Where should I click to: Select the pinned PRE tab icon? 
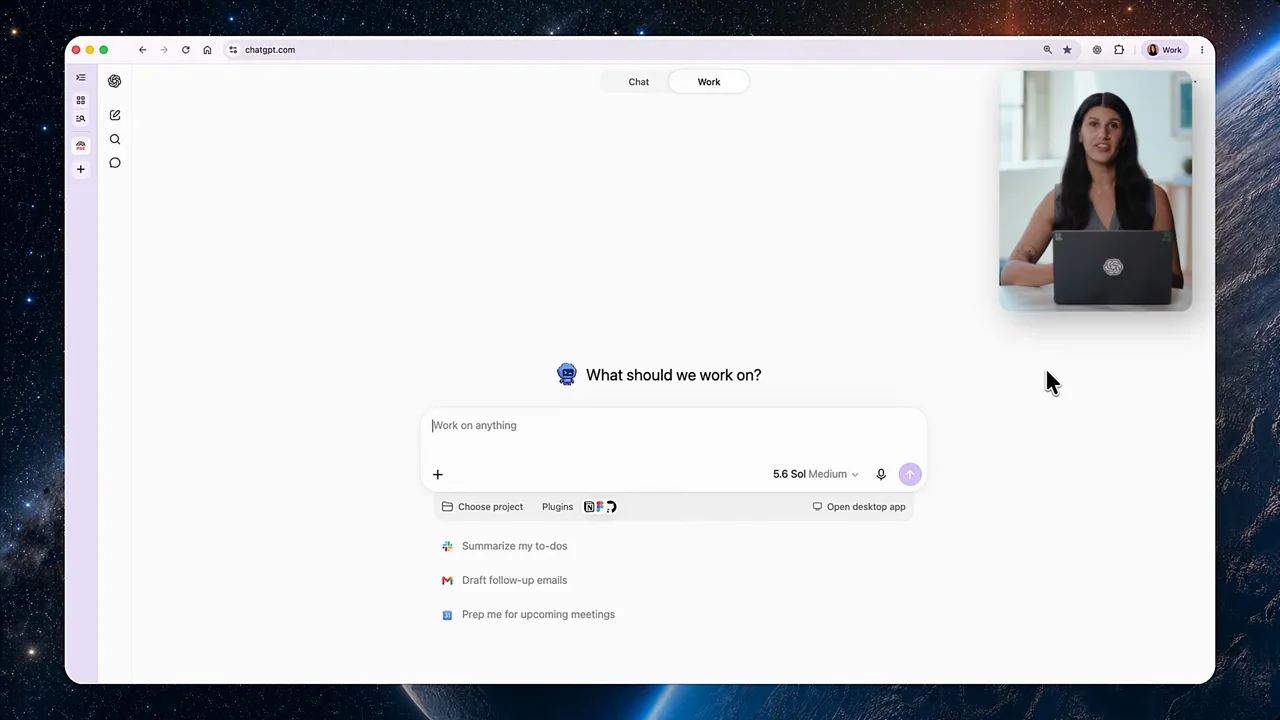(x=81, y=145)
